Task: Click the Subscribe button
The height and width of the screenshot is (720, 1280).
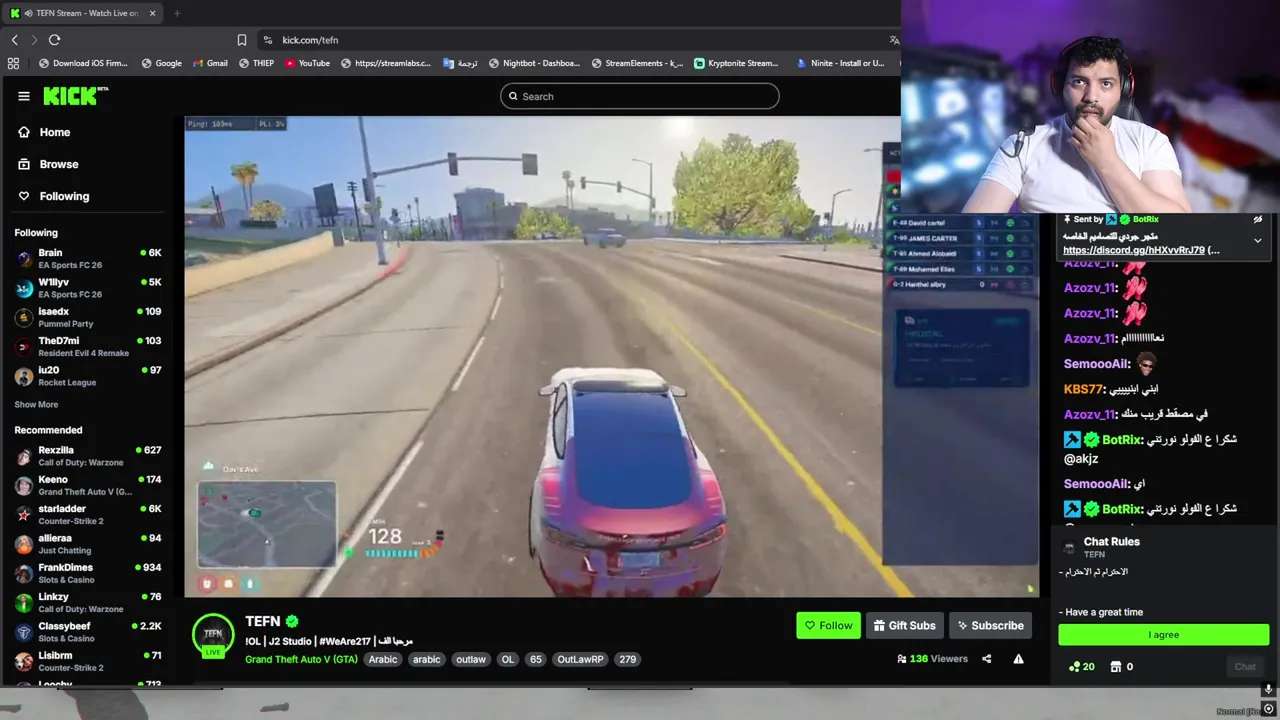Action: (x=990, y=626)
